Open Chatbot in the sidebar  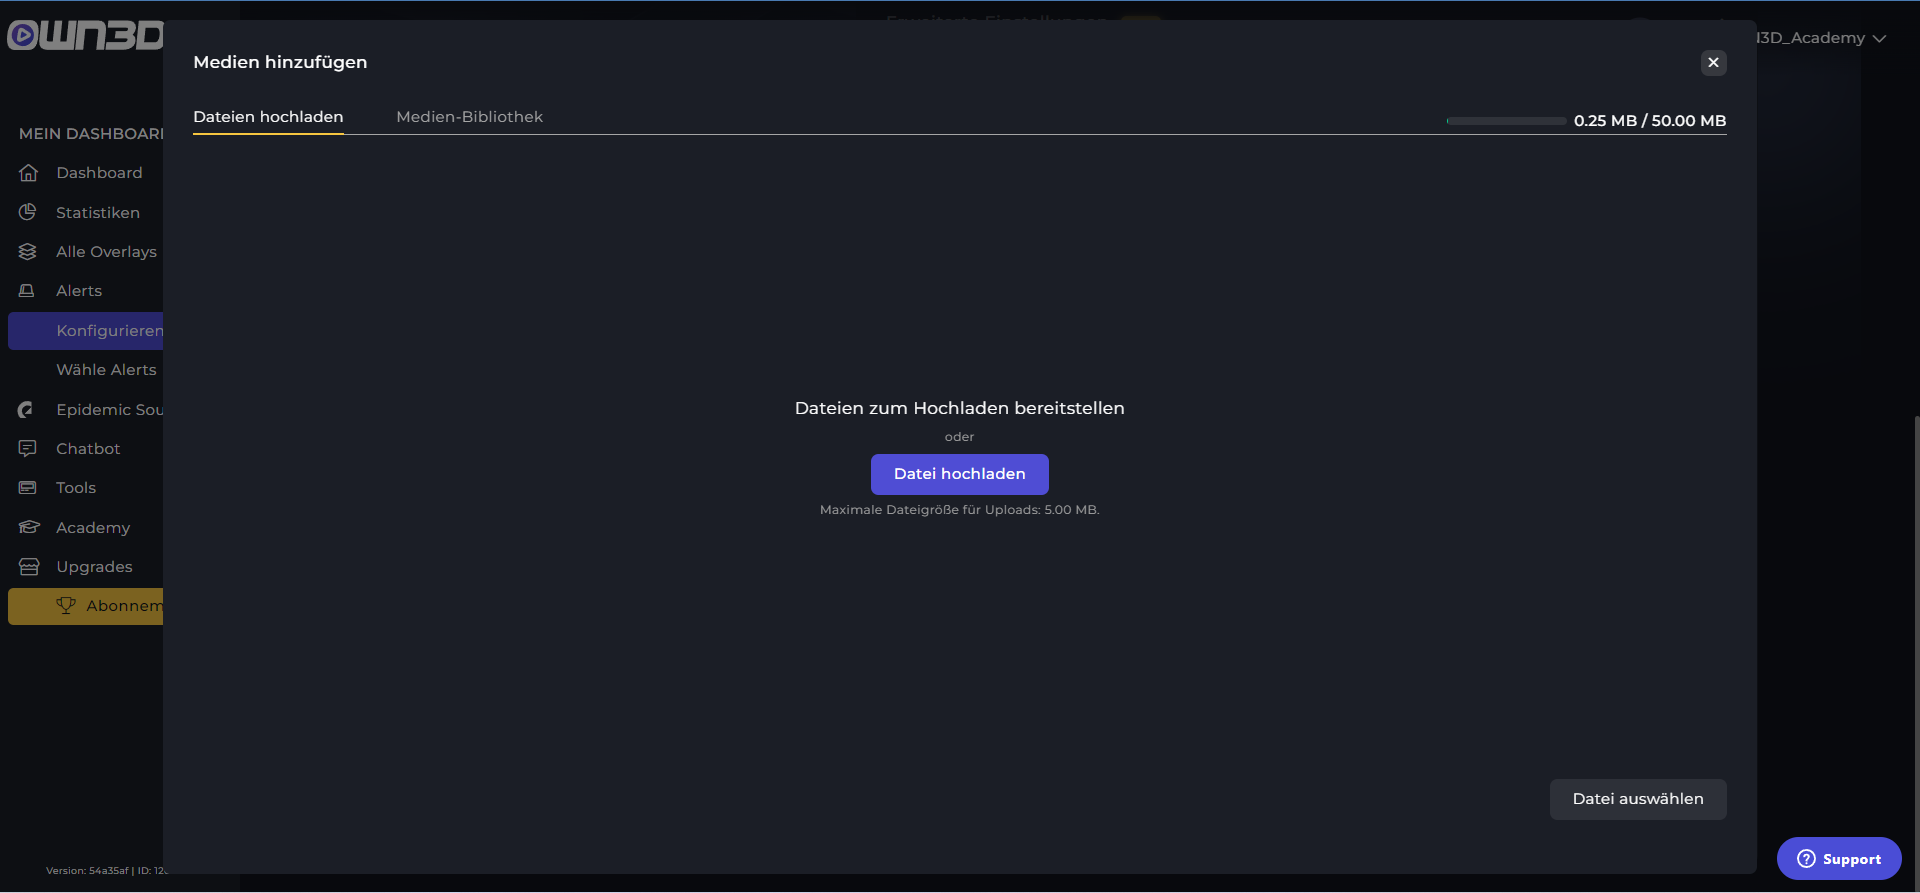86,449
